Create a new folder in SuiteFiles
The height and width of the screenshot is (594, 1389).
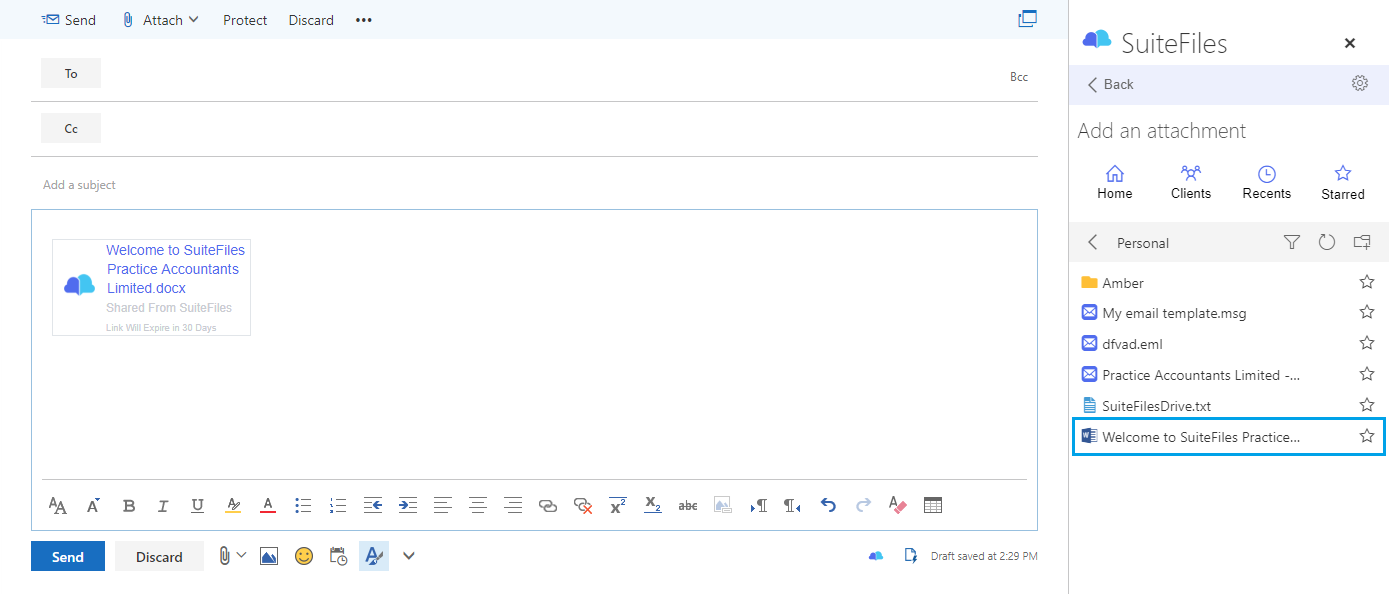(x=1361, y=242)
